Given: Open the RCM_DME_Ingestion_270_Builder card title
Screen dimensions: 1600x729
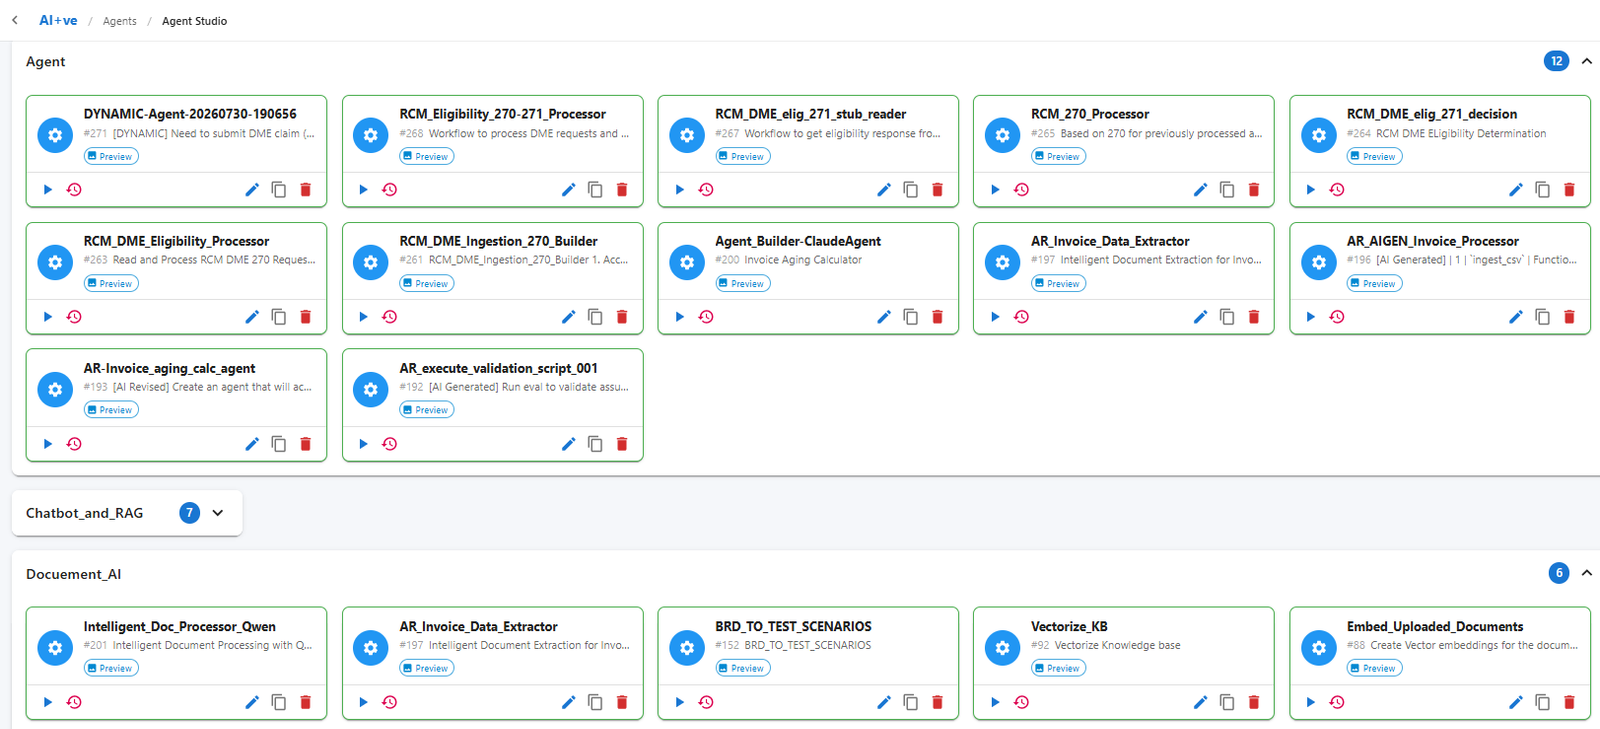Looking at the screenshot, I should pyautogui.click(x=498, y=241).
